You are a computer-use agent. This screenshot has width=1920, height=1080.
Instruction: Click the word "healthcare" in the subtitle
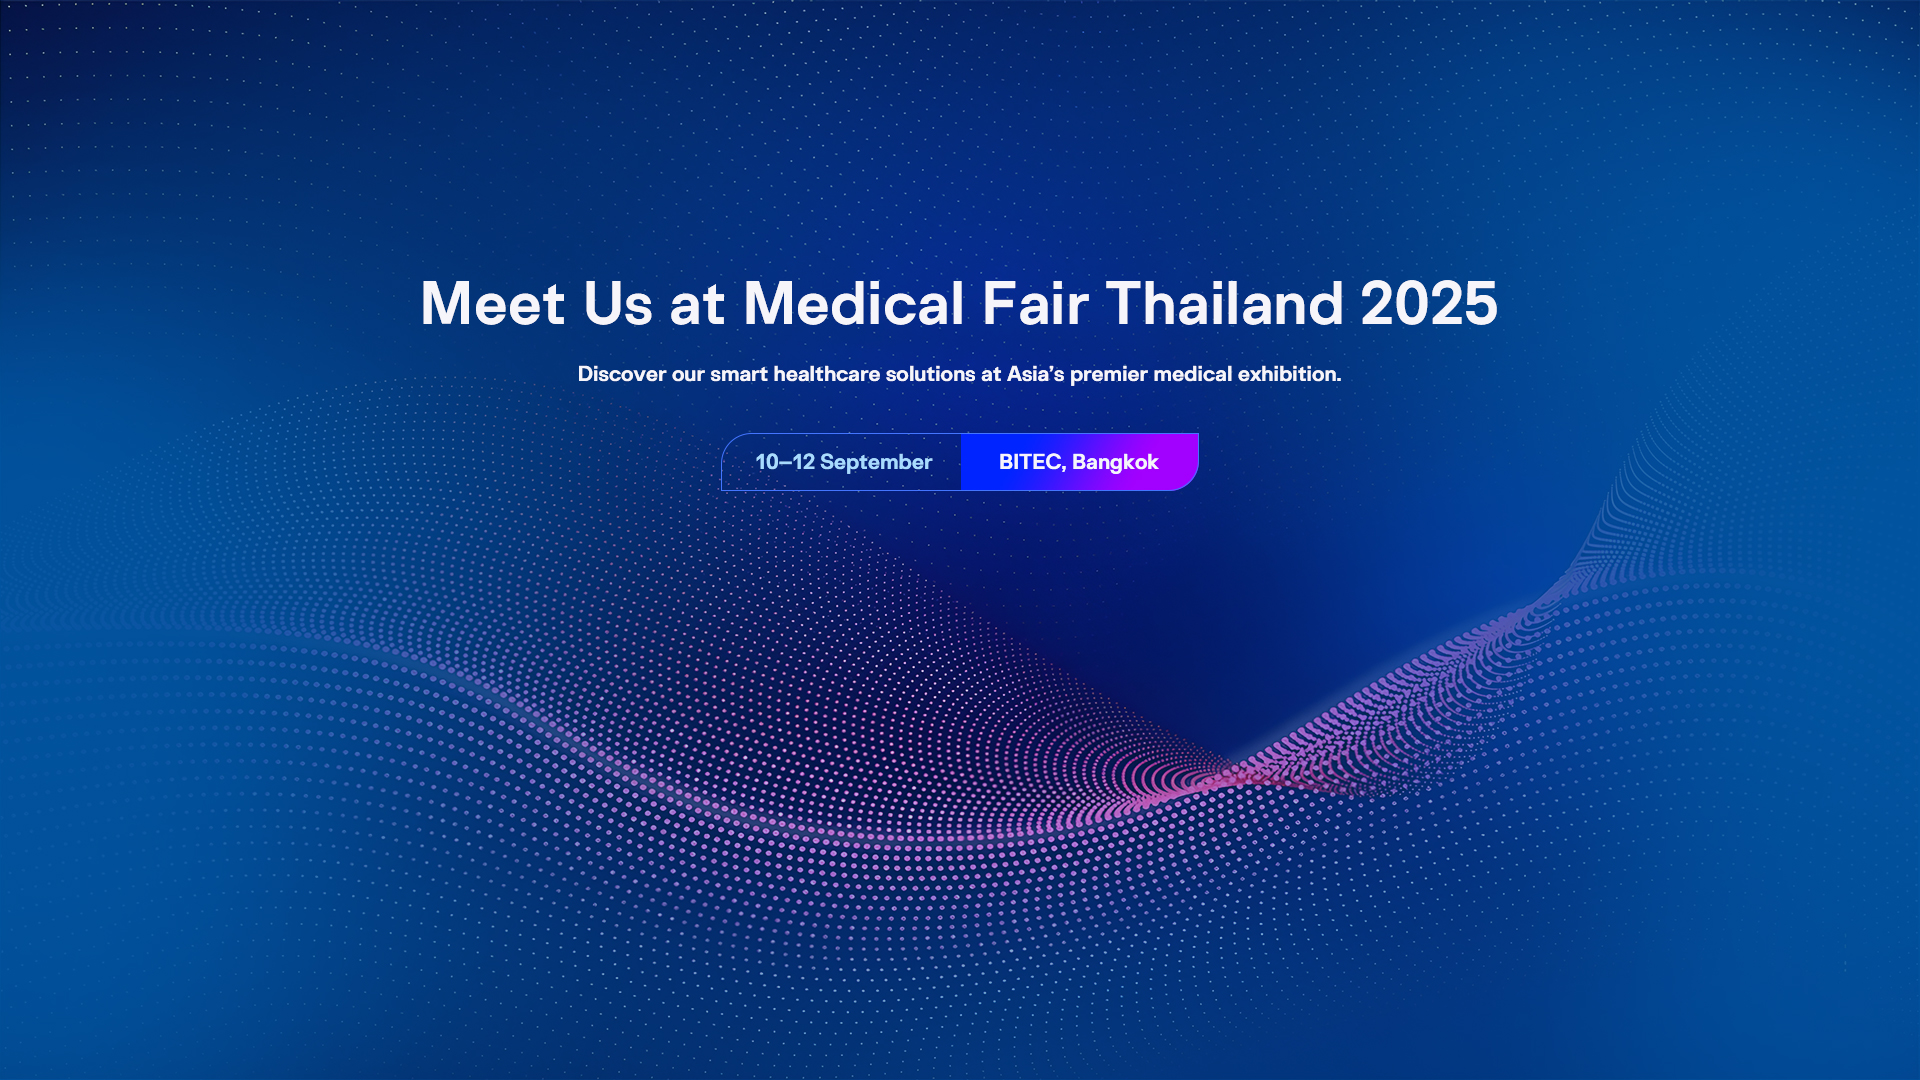[x=826, y=374]
